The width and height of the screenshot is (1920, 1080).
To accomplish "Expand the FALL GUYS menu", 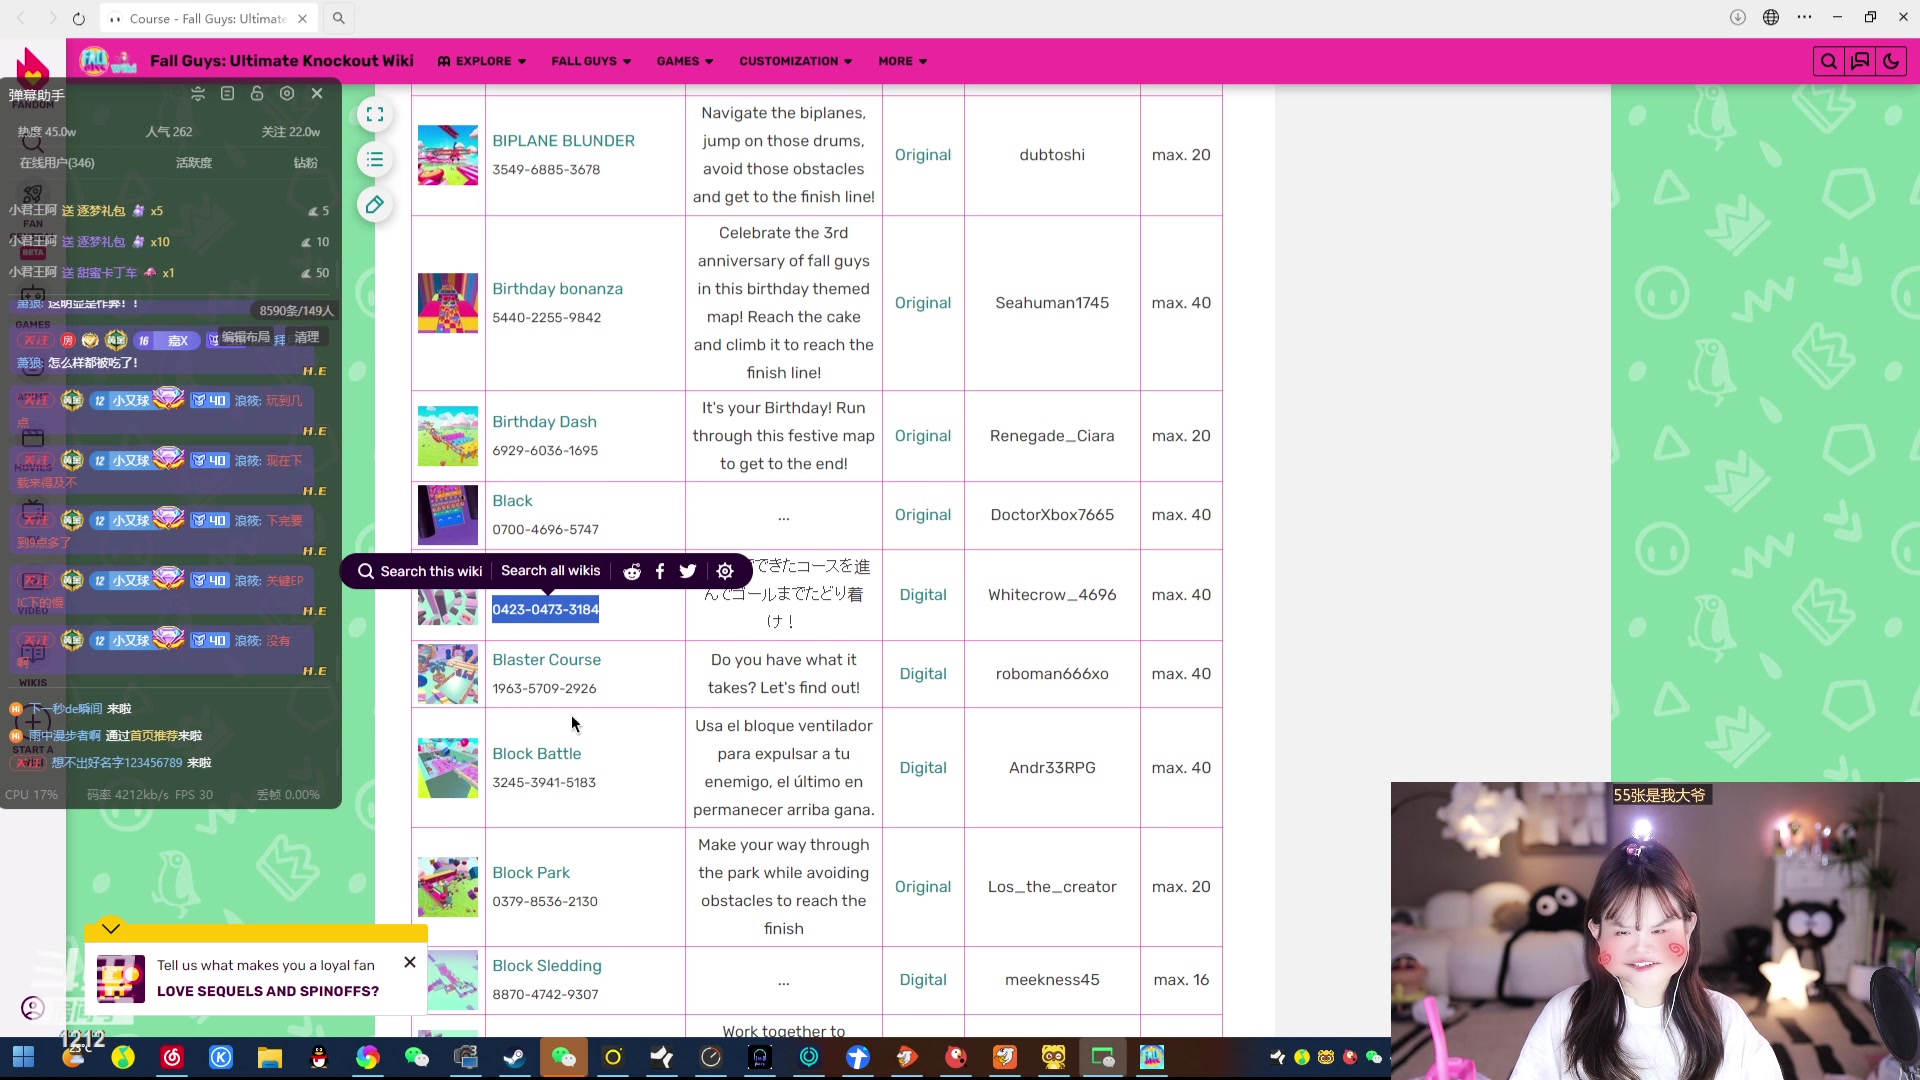I will point(591,61).
